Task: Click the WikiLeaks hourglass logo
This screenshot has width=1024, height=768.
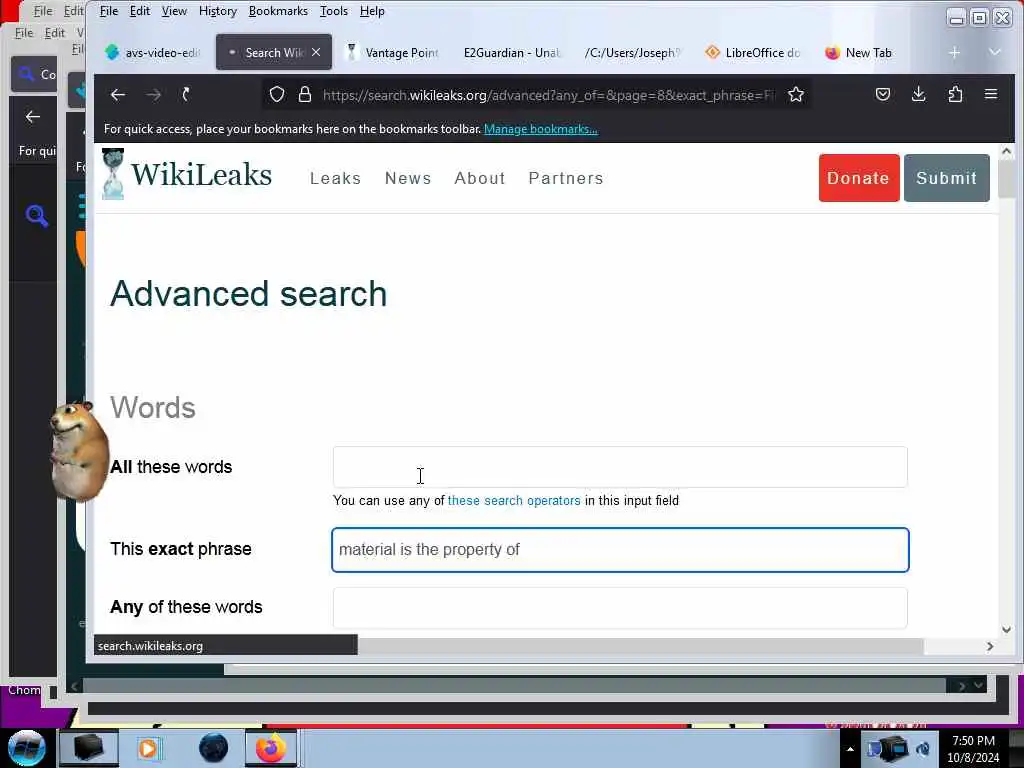Action: click(112, 174)
